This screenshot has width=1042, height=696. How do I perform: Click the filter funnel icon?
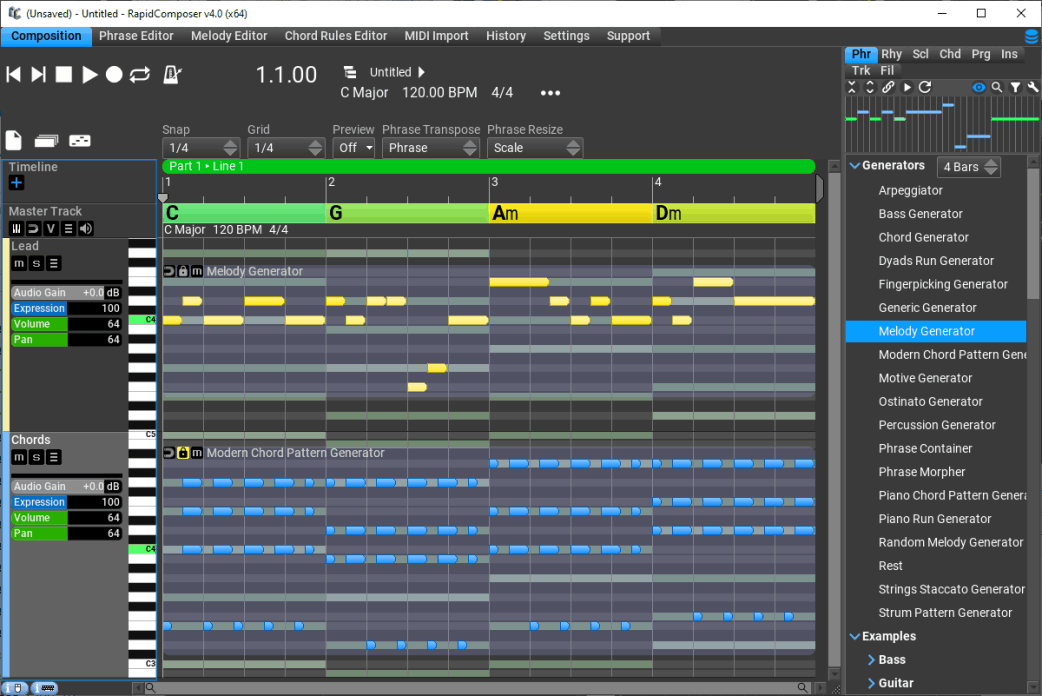coord(1015,87)
